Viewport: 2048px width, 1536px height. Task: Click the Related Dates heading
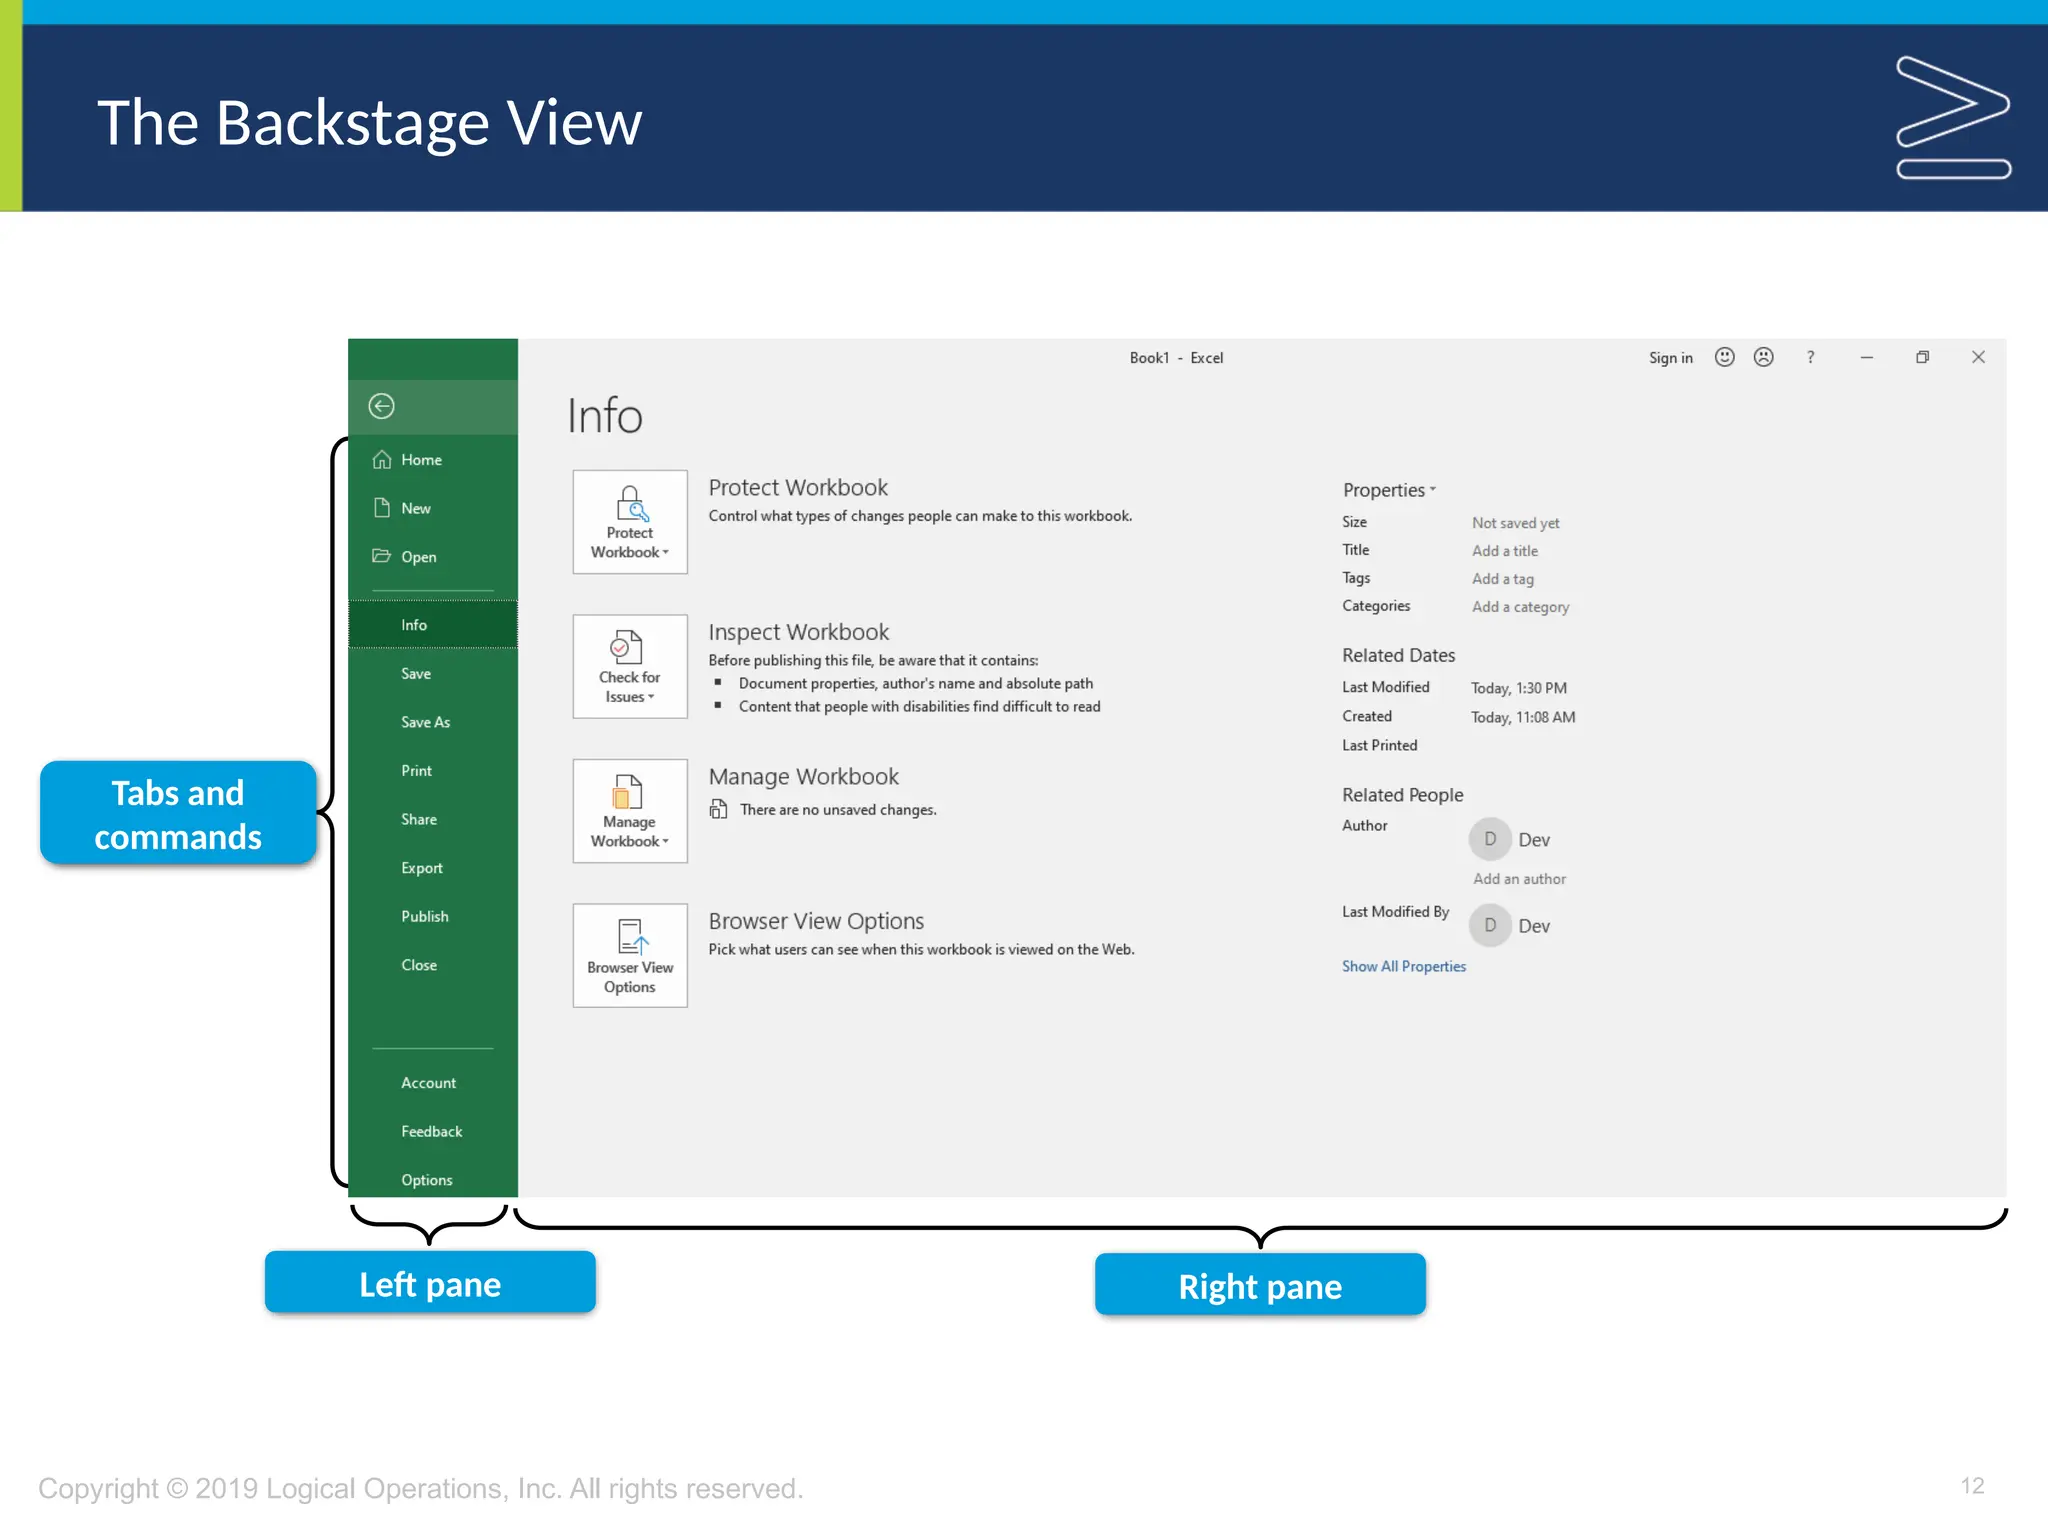coord(1398,656)
